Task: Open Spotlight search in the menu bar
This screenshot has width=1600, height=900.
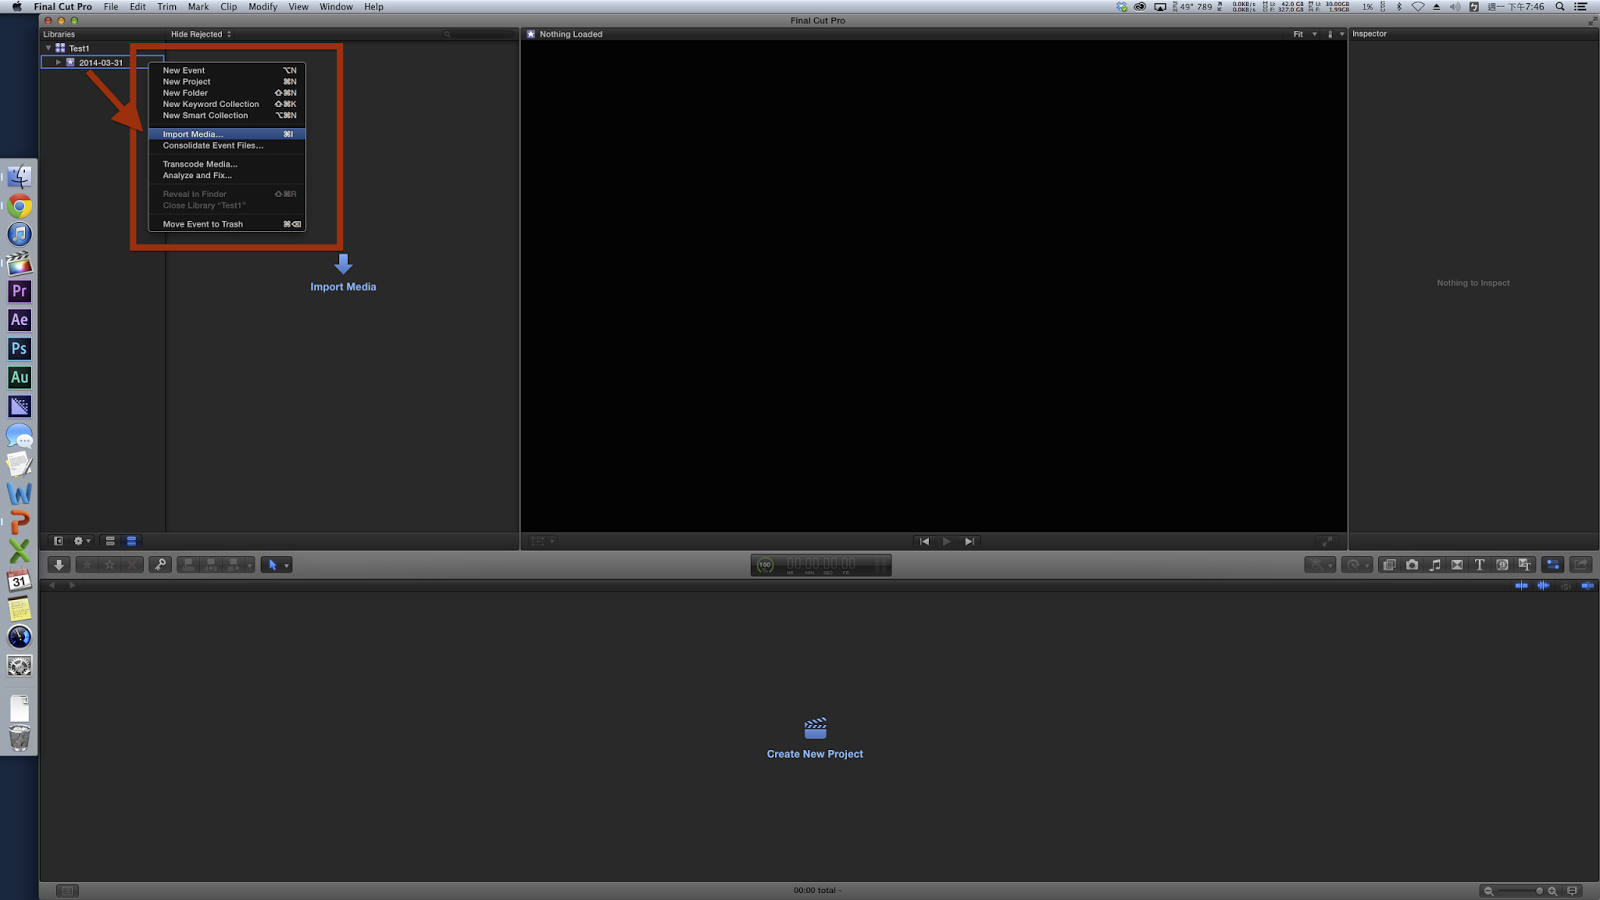Action: tap(1560, 7)
